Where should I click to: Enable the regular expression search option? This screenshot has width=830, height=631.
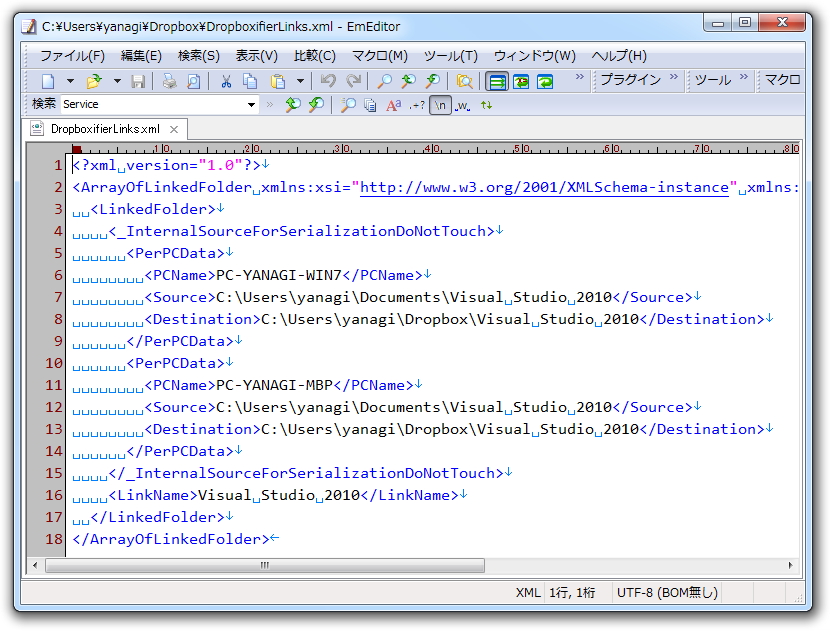tap(418, 105)
